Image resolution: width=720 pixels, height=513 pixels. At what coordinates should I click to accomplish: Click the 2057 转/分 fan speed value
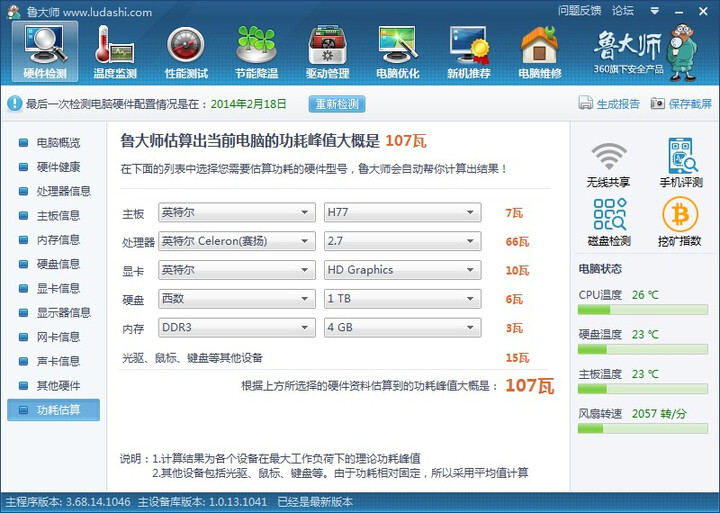point(659,414)
